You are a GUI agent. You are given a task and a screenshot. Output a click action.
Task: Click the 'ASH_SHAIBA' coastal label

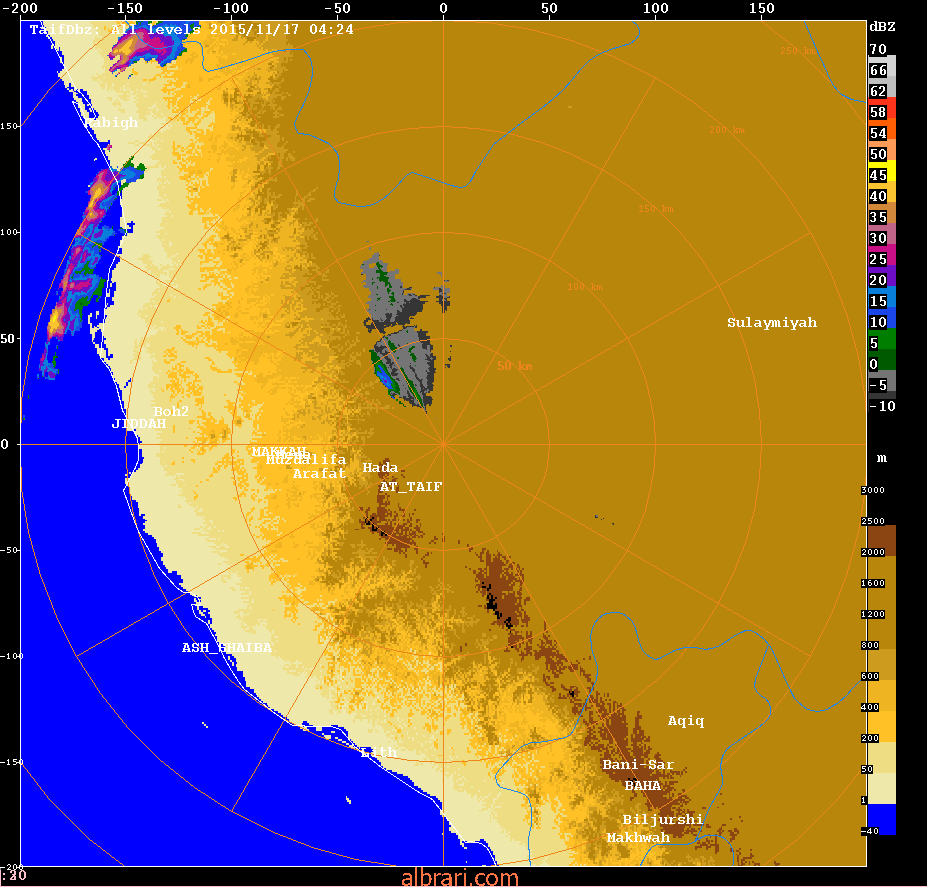tap(227, 648)
